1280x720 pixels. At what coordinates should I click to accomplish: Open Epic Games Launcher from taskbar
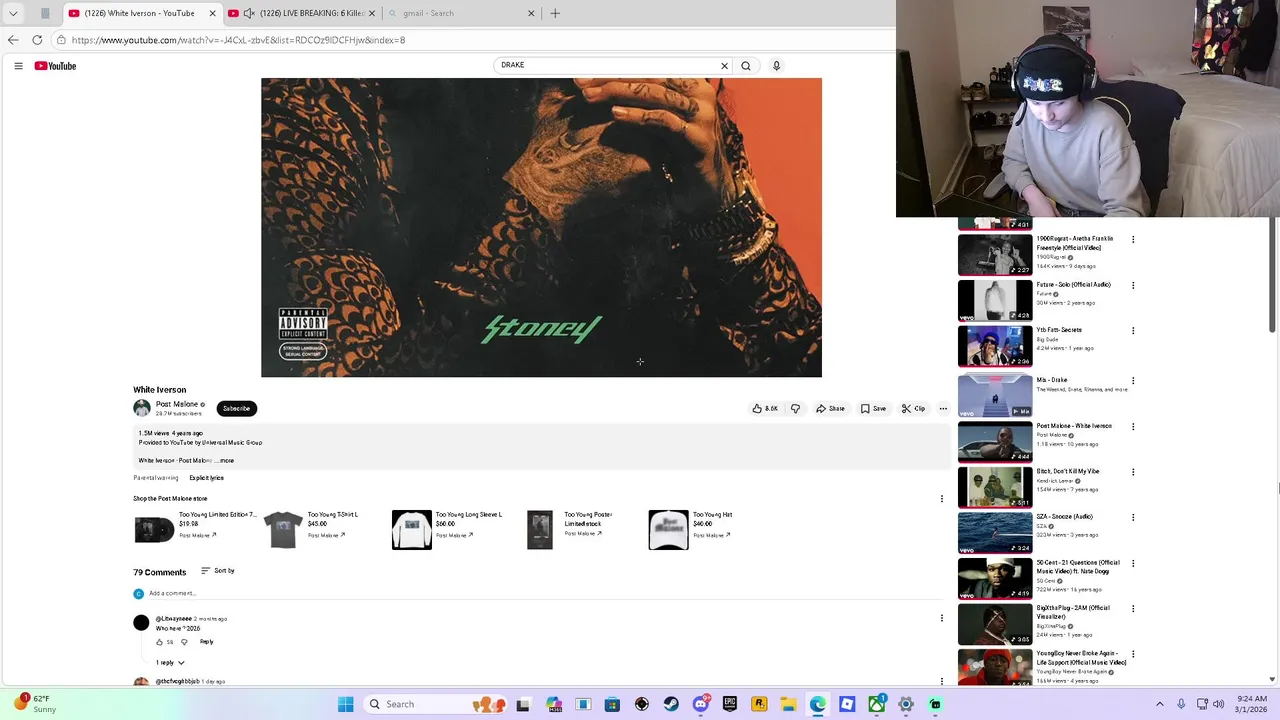coord(730,704)
